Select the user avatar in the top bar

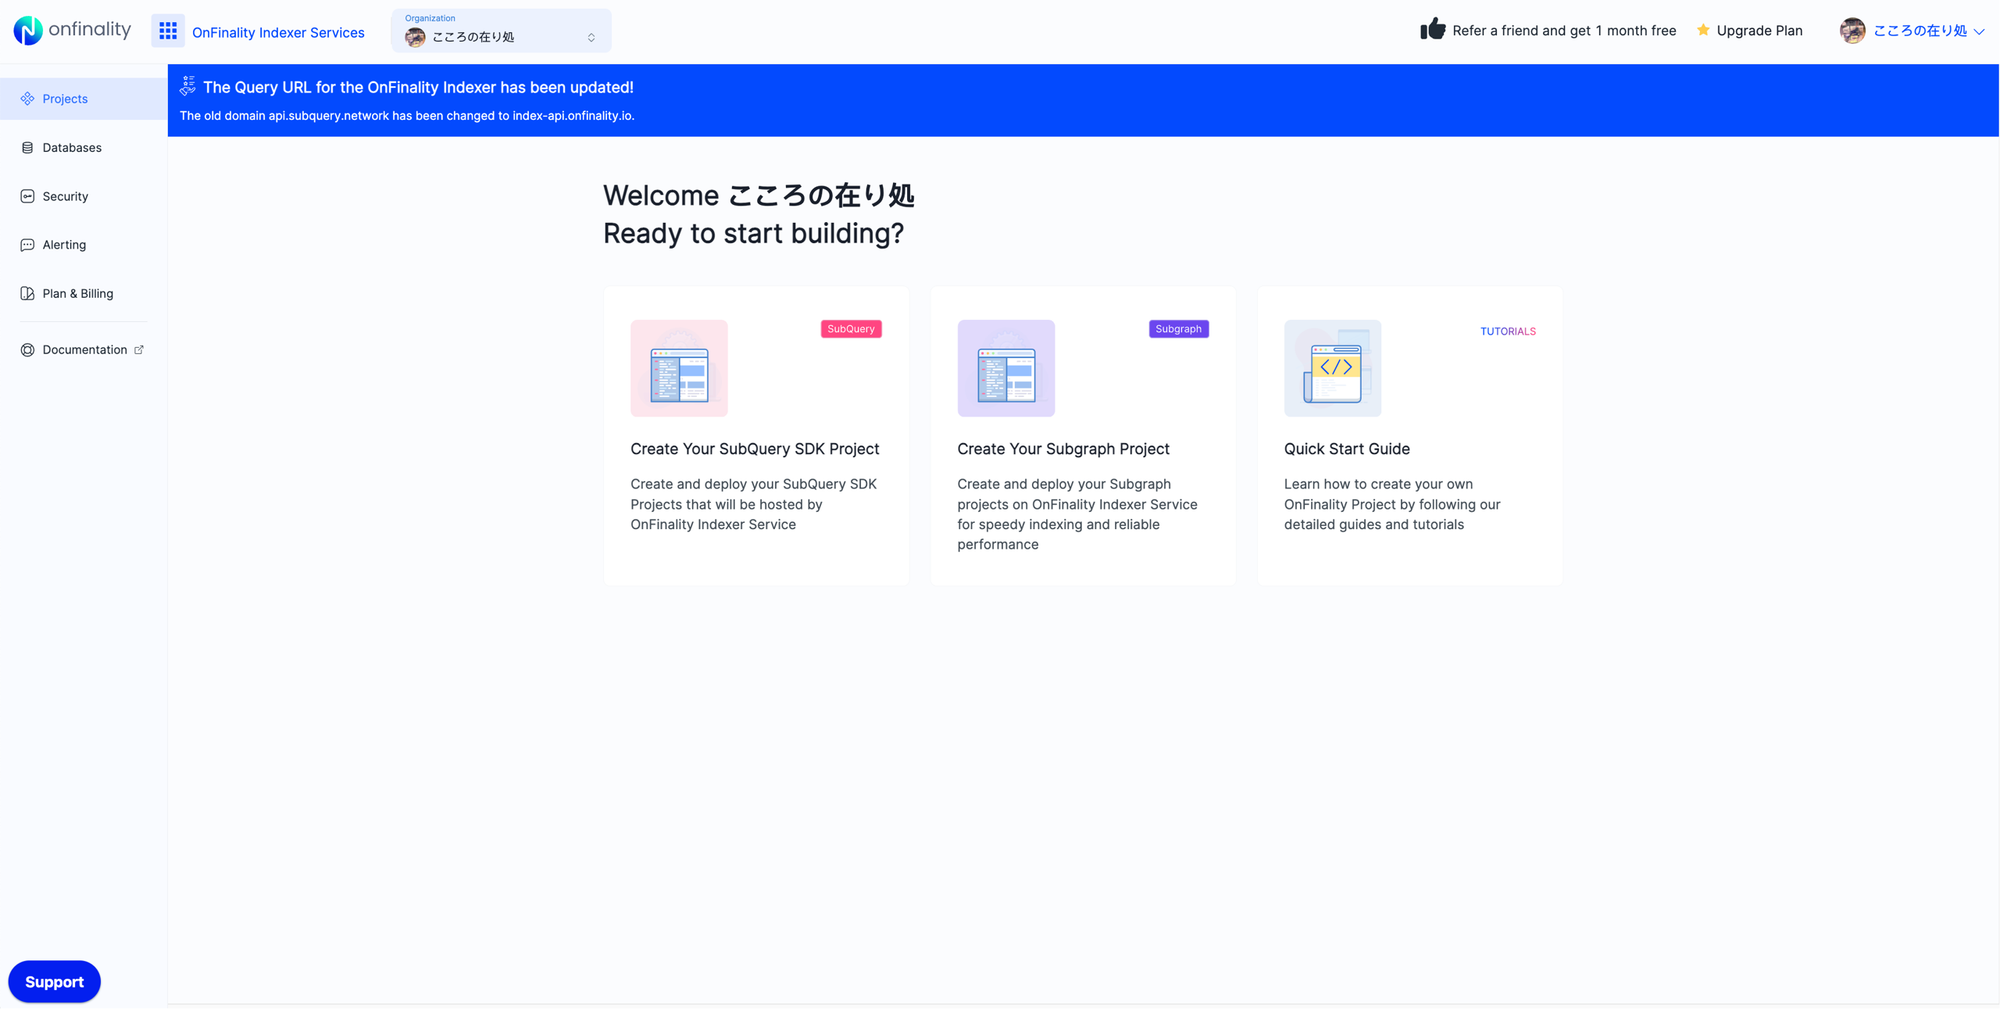pyautogui.click(x=1853, y=30)
